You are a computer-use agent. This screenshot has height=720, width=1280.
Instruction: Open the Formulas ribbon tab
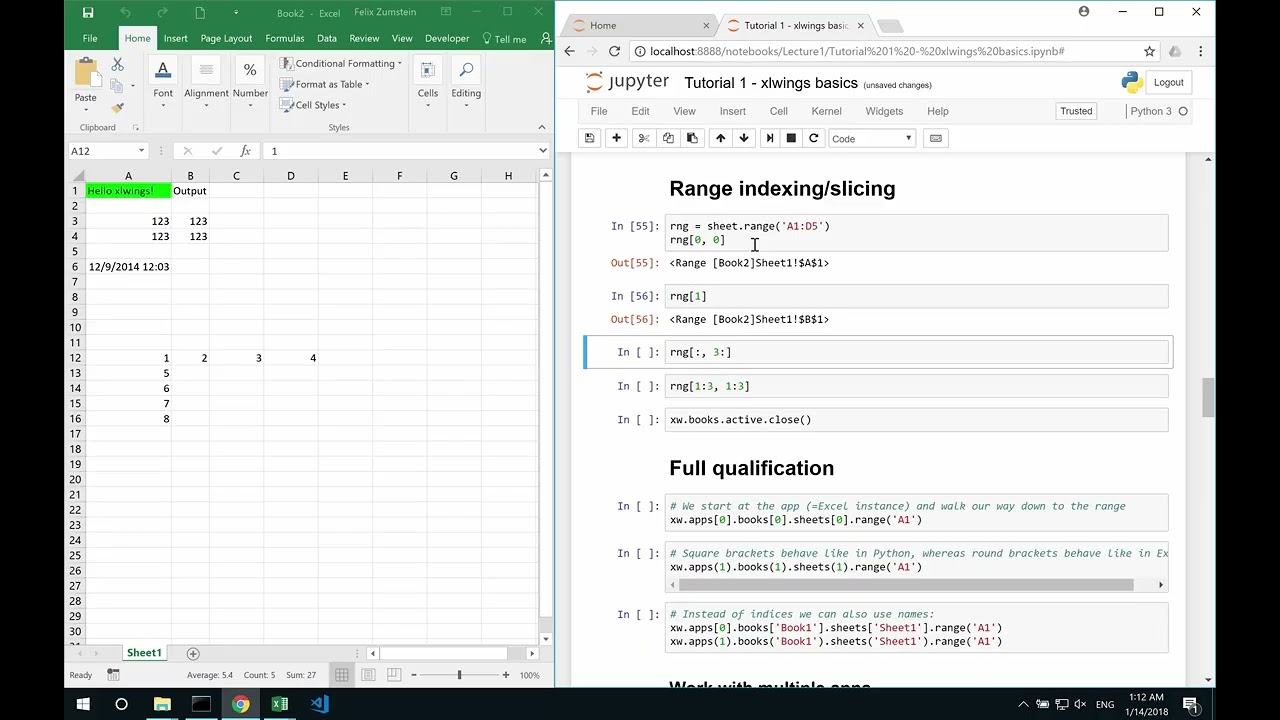pos(285,39)
